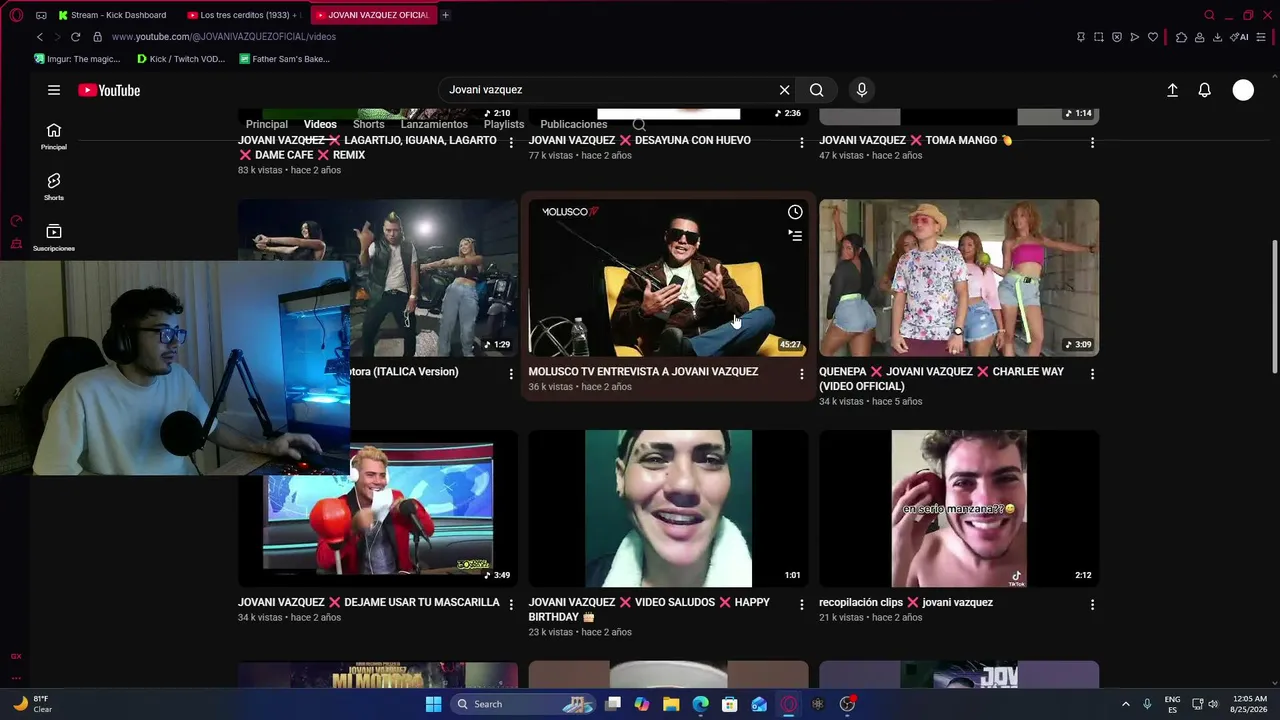
Task: Open options for MOLUSCO TV ENTREVISTA video
Action: (801, 374)
